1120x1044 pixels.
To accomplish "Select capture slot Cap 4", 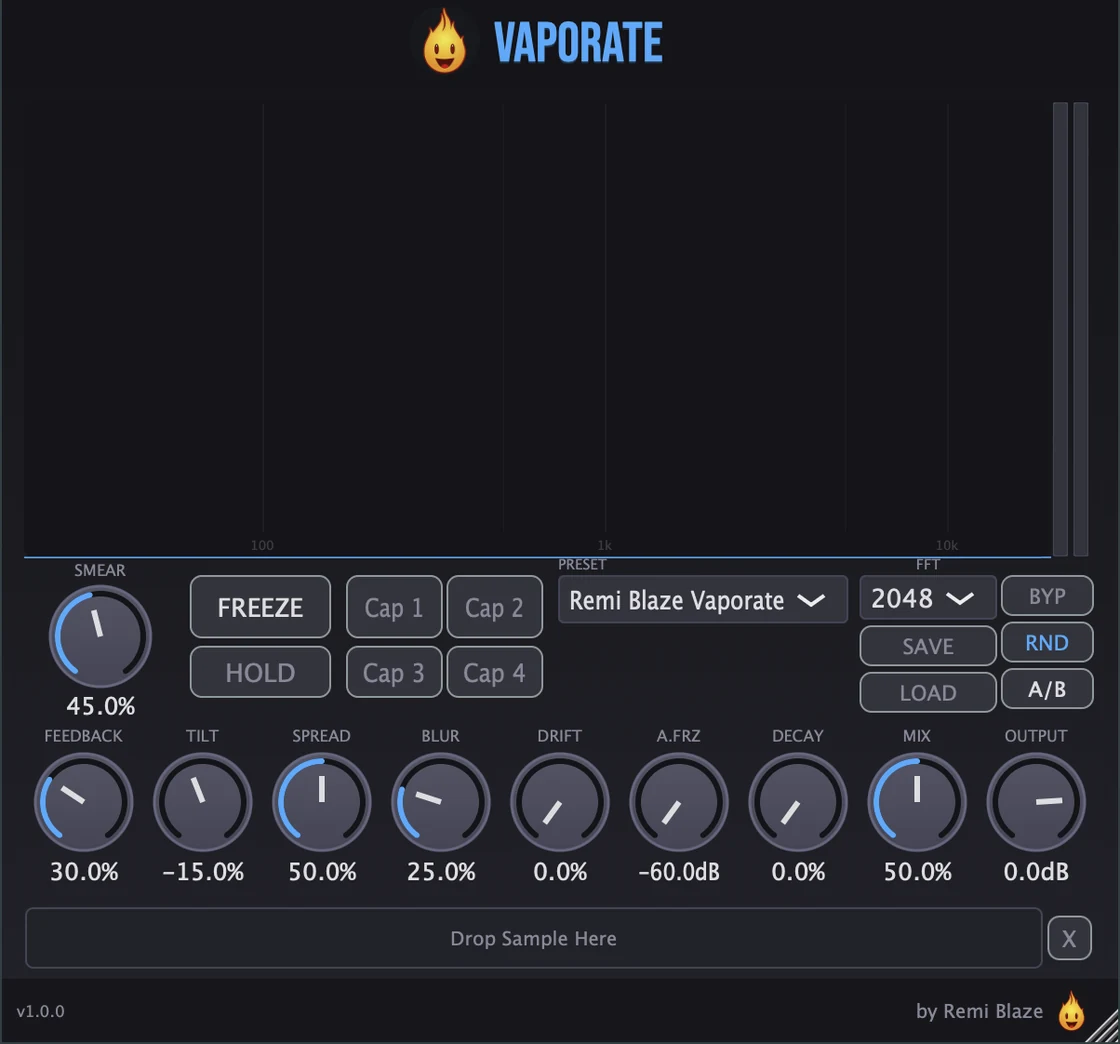I will tap(494, 672).
